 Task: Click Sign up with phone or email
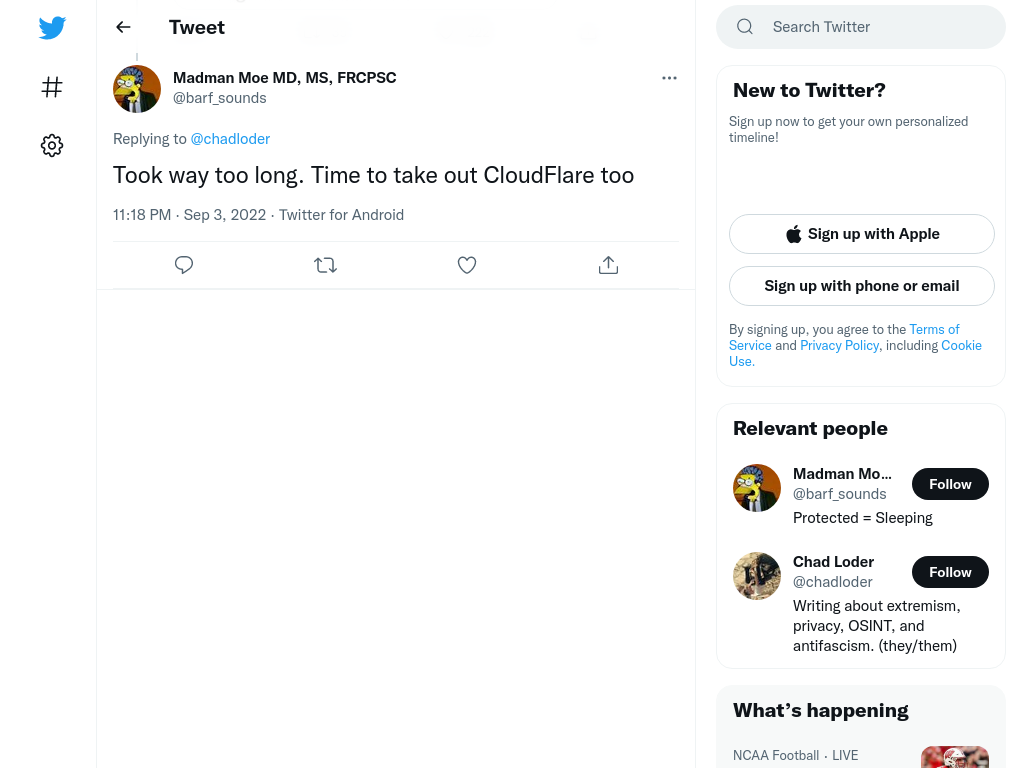(861, 286)
